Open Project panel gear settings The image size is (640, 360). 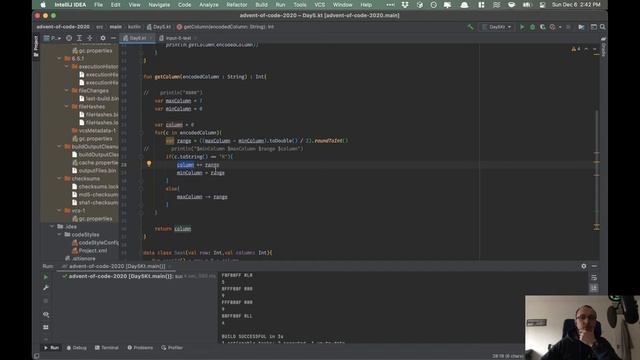pyautogui.click(x=103, y=38)
